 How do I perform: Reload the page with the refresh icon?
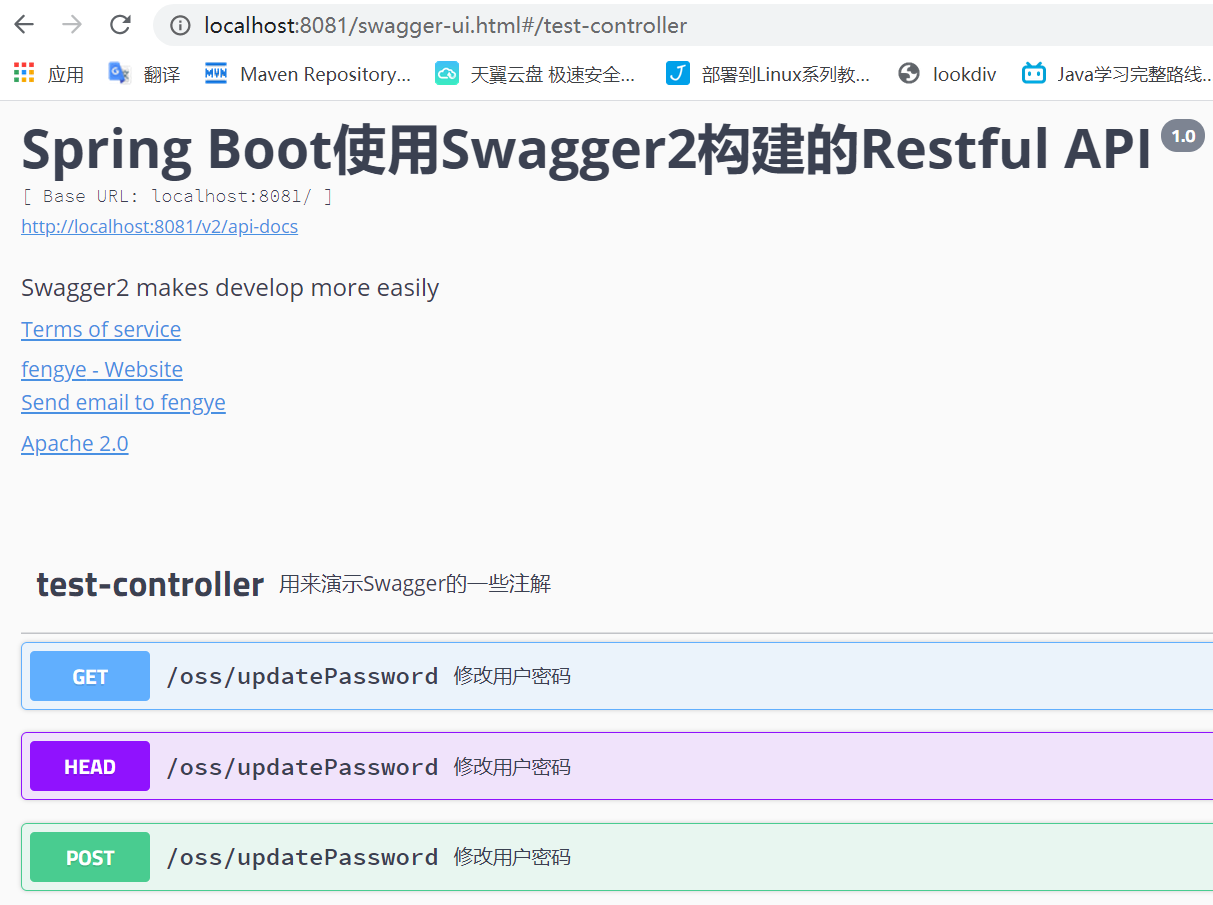click(x=120, y=25)
